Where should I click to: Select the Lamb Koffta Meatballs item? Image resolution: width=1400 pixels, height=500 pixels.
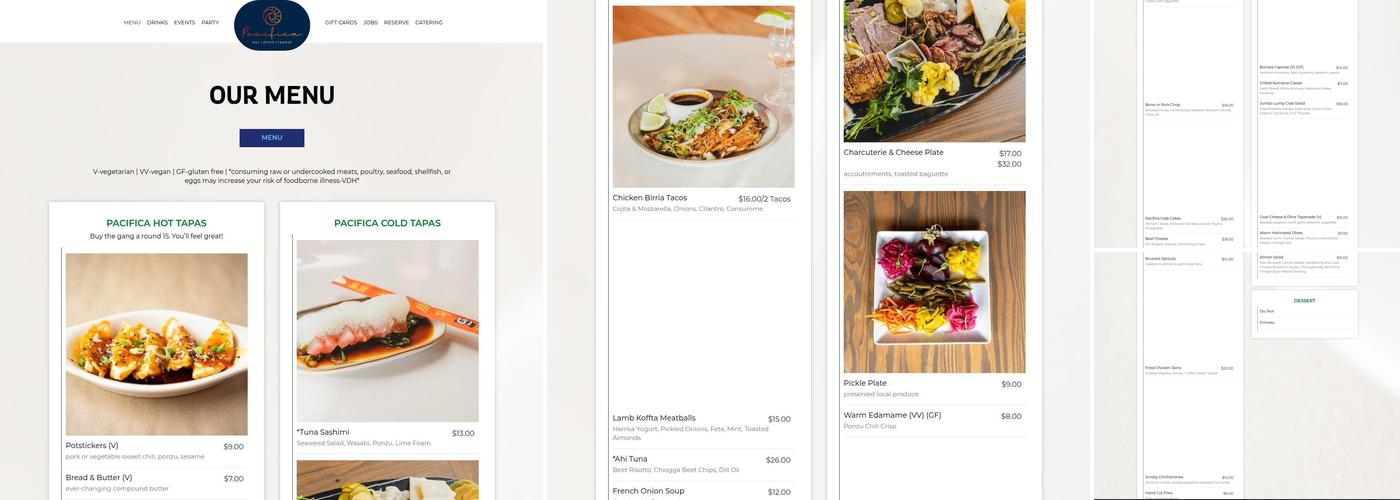coord(702,428)
